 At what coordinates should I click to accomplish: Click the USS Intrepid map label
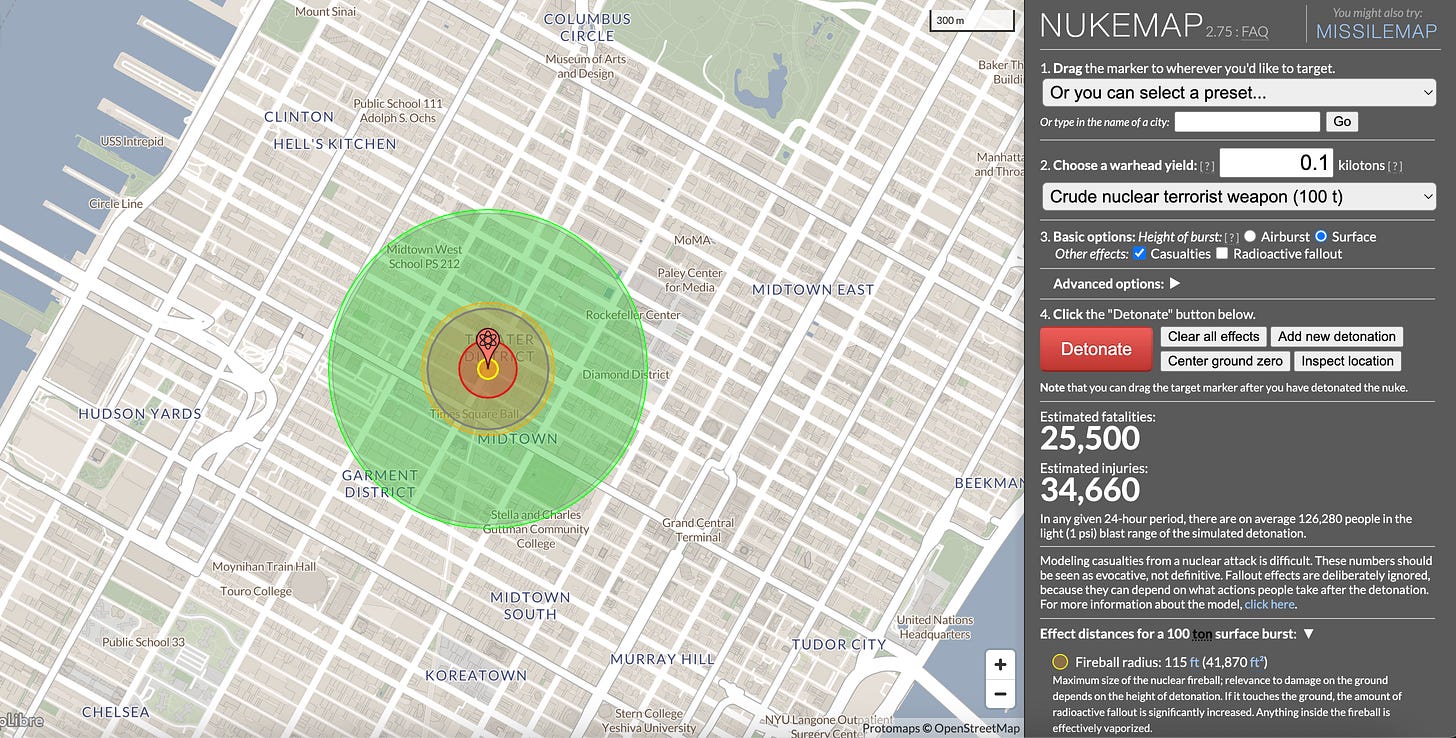pos(131,141)
